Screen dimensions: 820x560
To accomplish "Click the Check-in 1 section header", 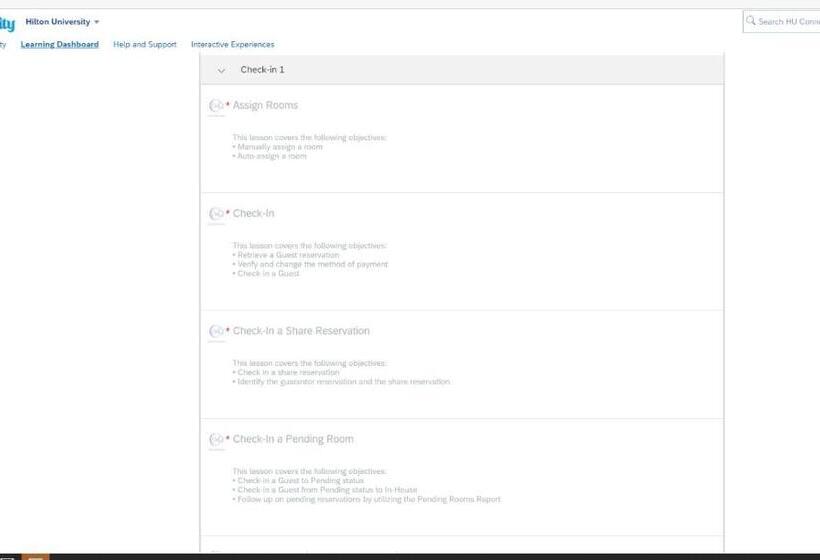I will click(263, 70).
